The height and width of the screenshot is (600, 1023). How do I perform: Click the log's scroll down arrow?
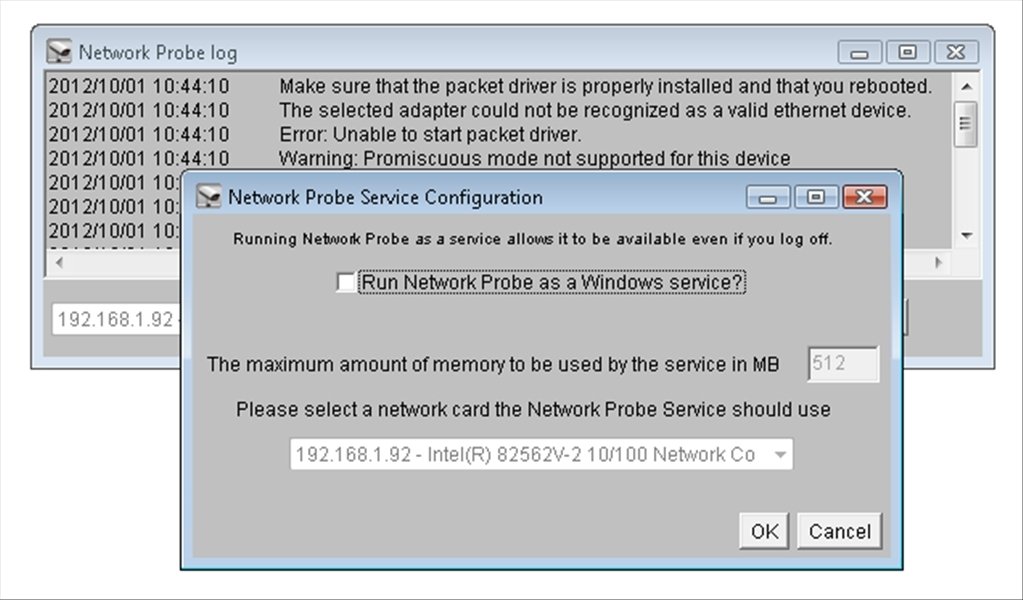coord(966,235)
